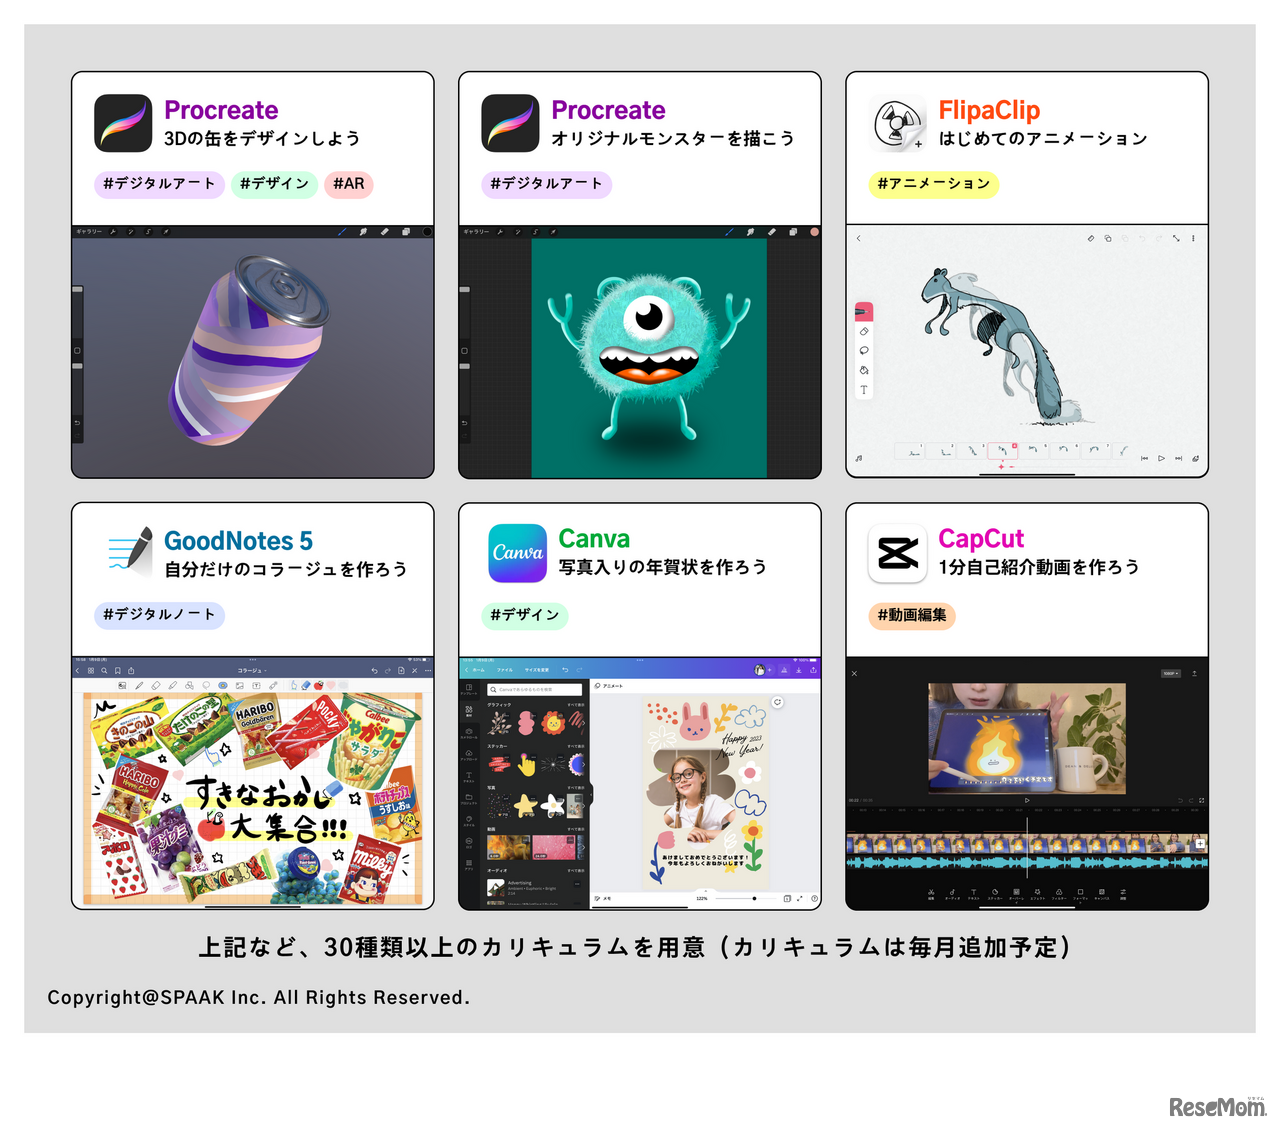Select the text tool in FlipaClip
Screen dimensions: 1280x1130
(x=864, y=390)
